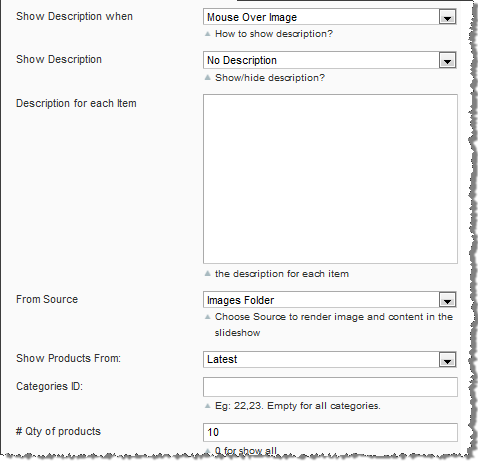This screenshot has height=461, width=478.
Task: Click arrow button of Mouse Over Image select
Action: pyautogui.click(x=447, y=17)
